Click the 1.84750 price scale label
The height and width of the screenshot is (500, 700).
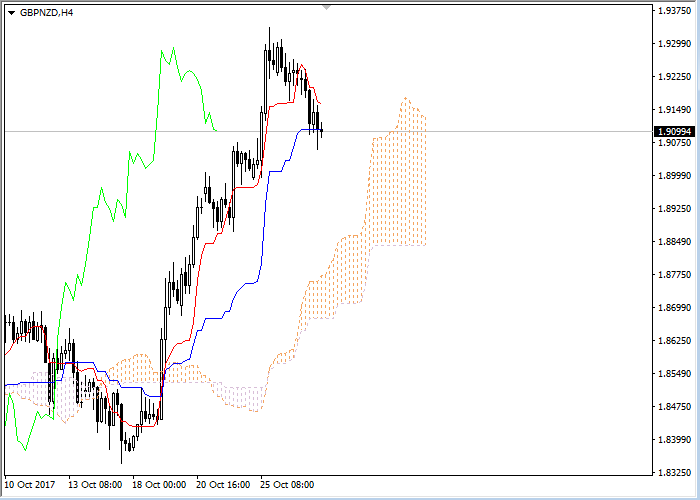tap(675, 407)
